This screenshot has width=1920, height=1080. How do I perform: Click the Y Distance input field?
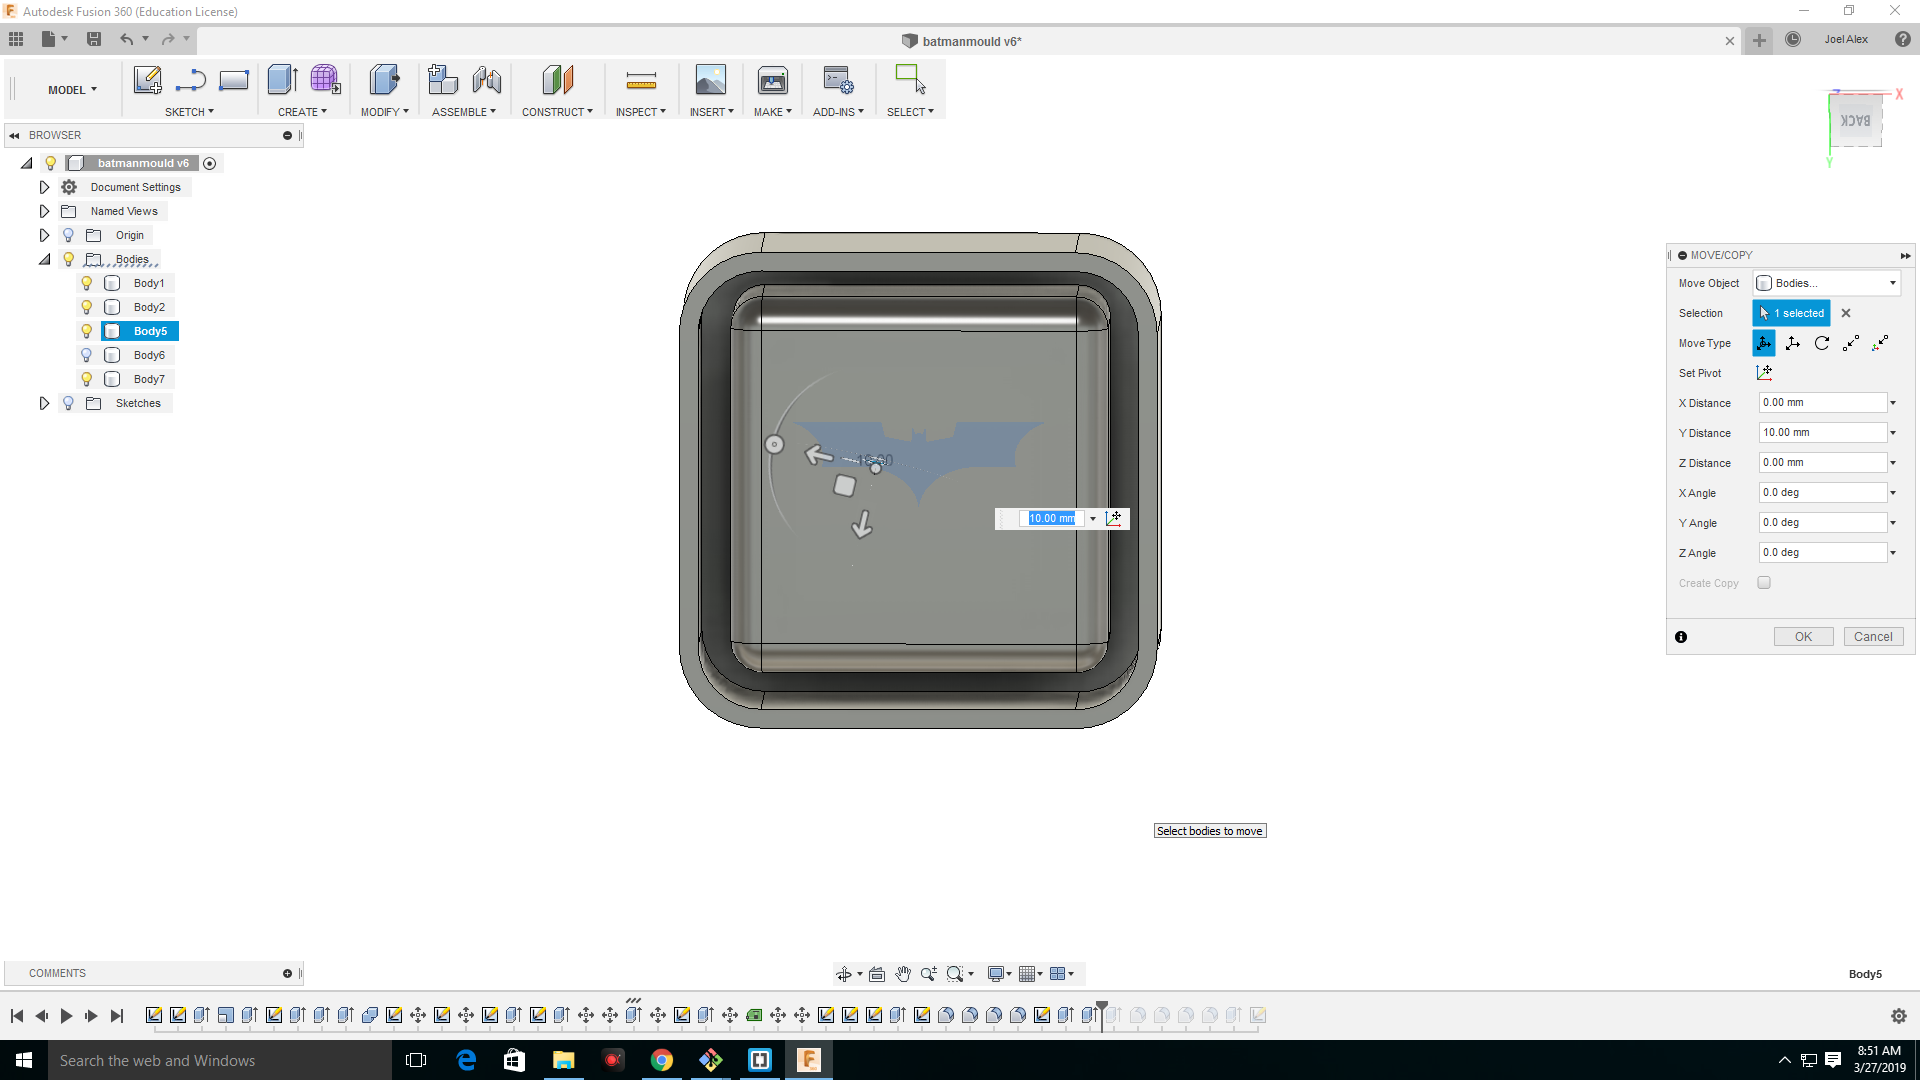pos(1821,433)
